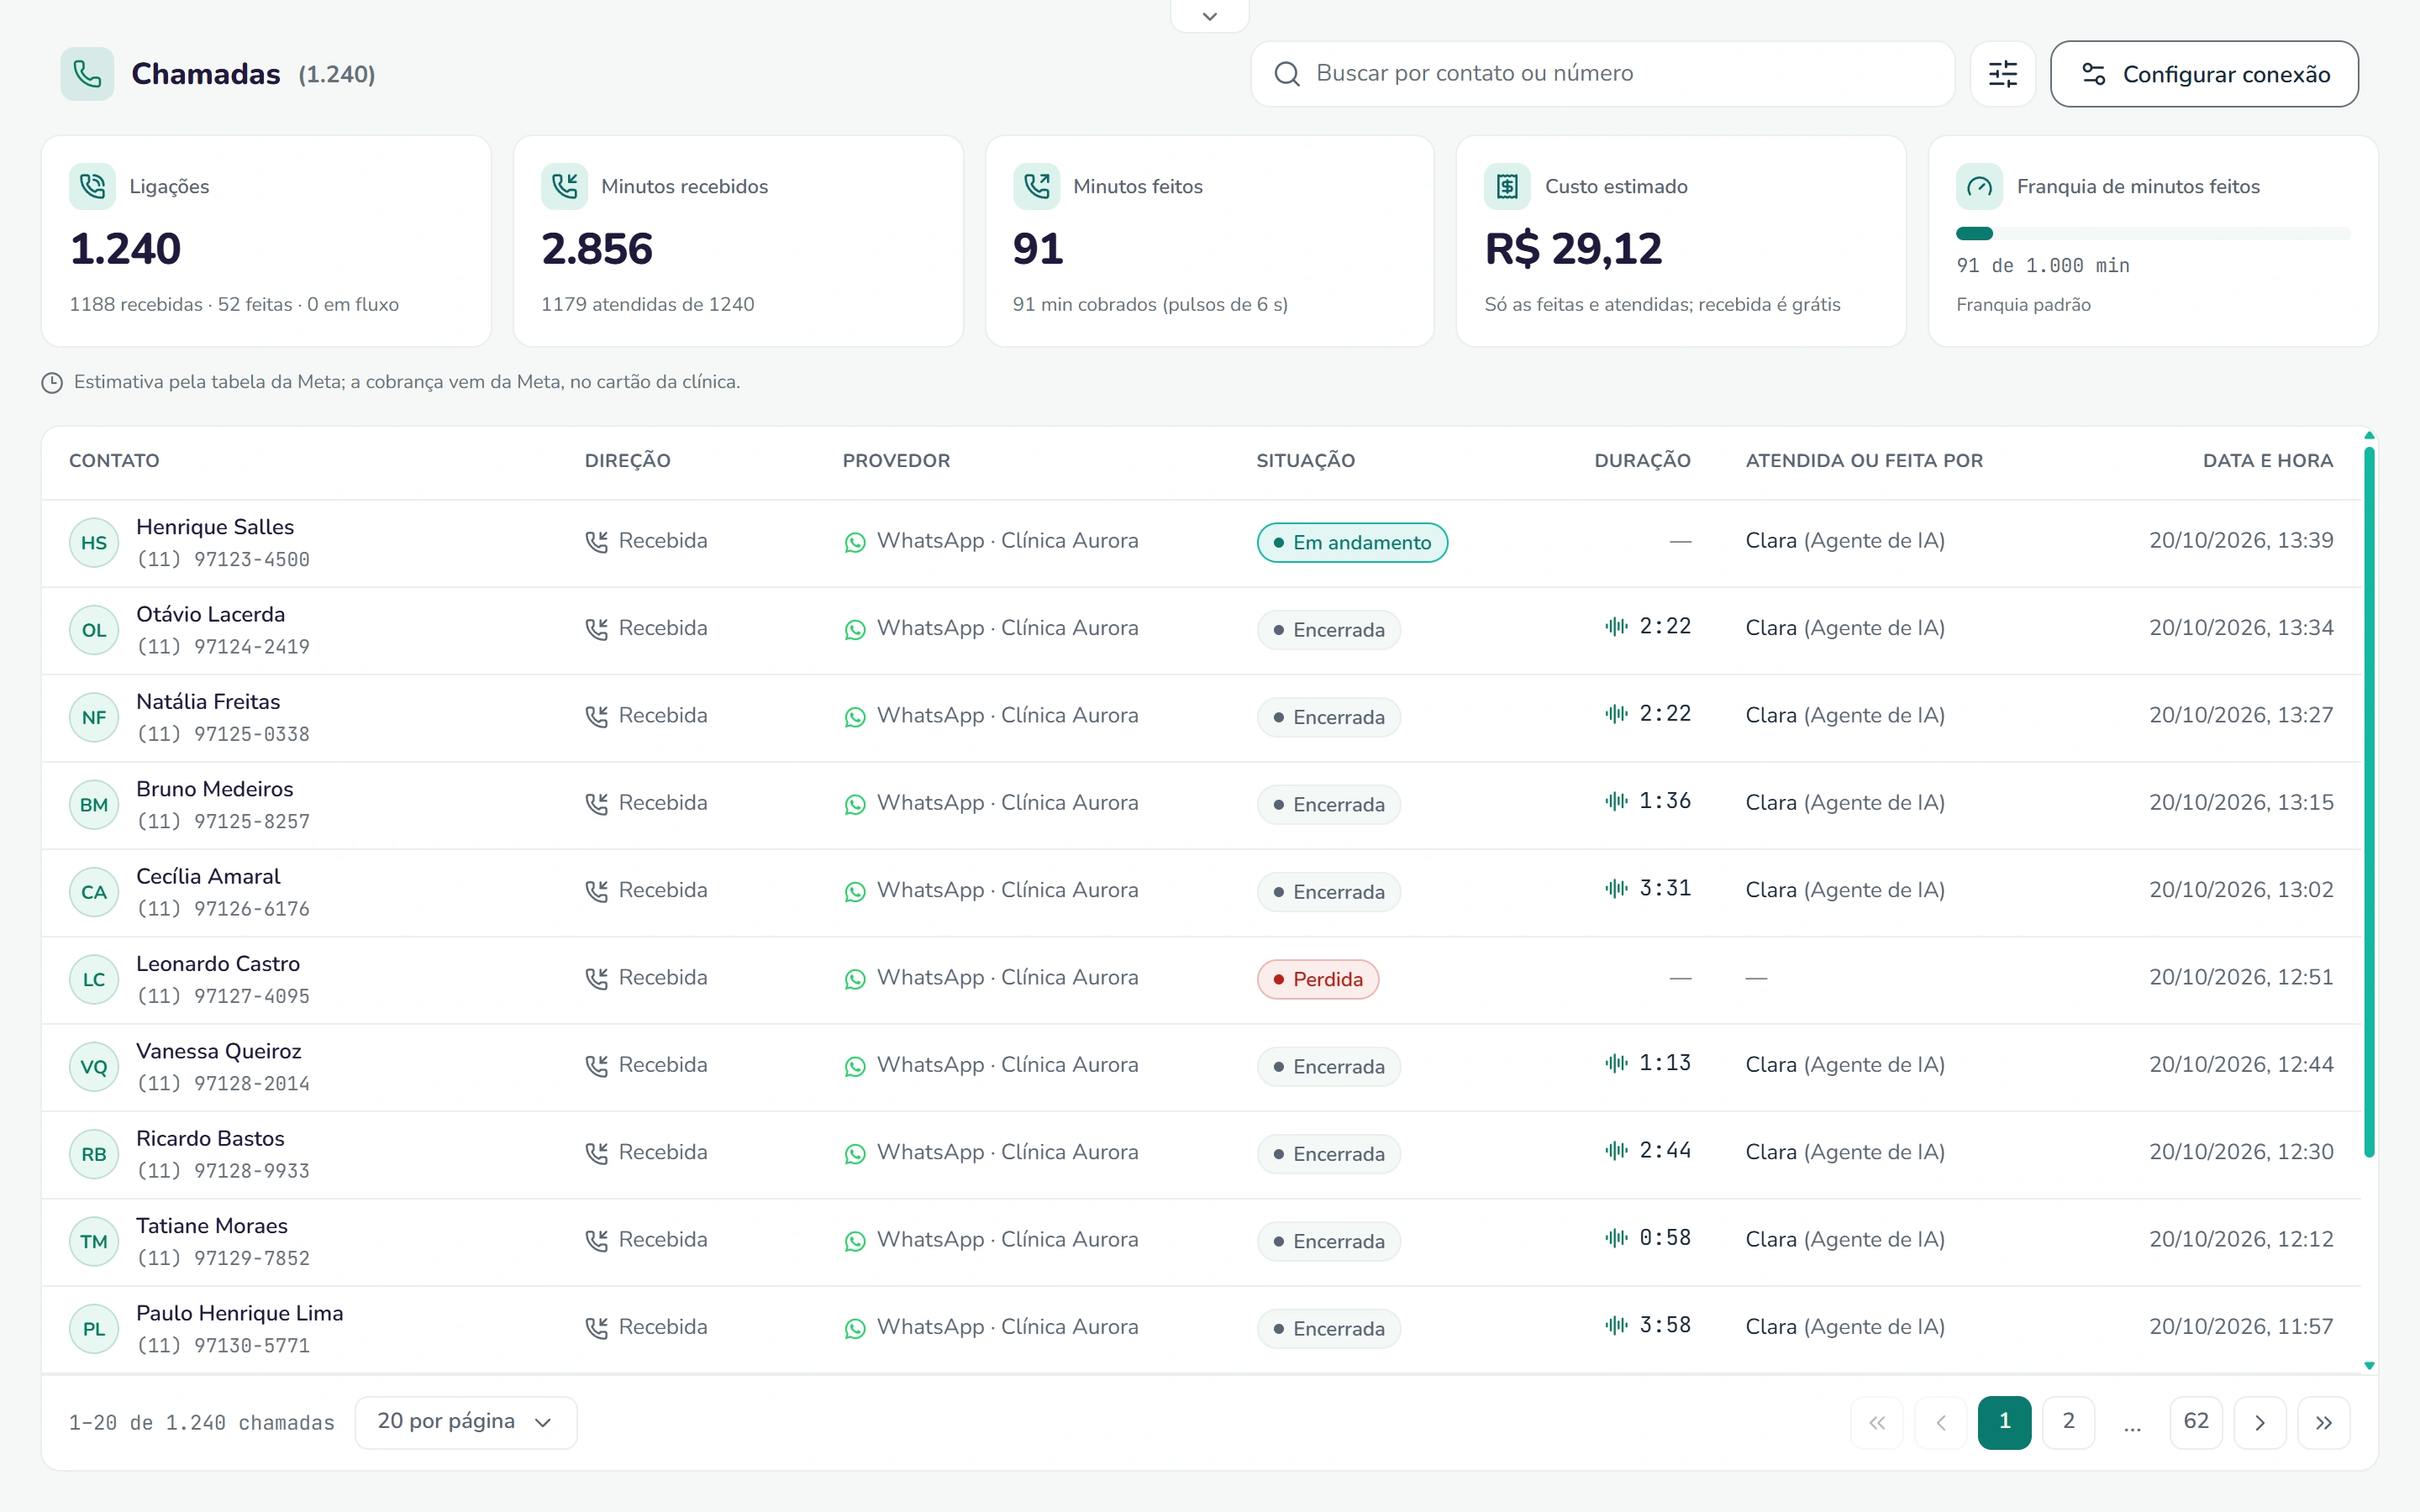This screenshot has height=1512, width=2420.
Task: Click phone number (11) 97125-8257
Action: pos(223,822)
